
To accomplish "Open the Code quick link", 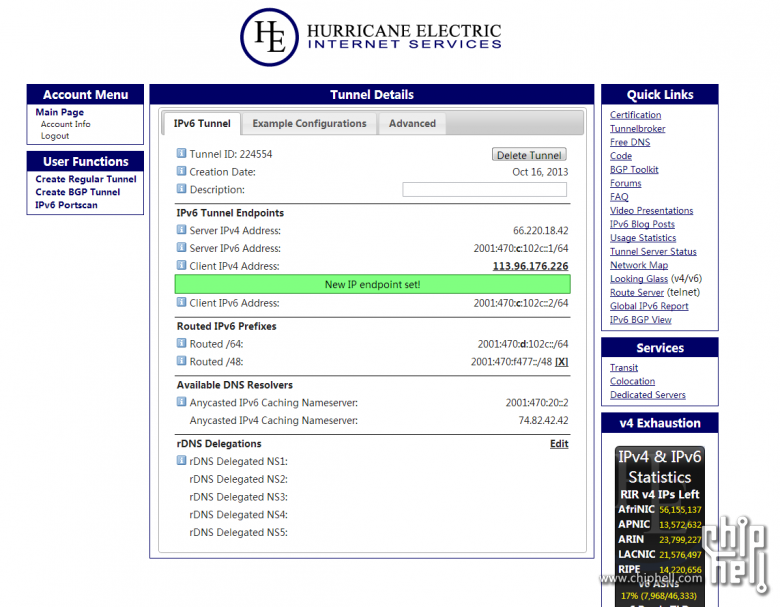I will 621,156.
